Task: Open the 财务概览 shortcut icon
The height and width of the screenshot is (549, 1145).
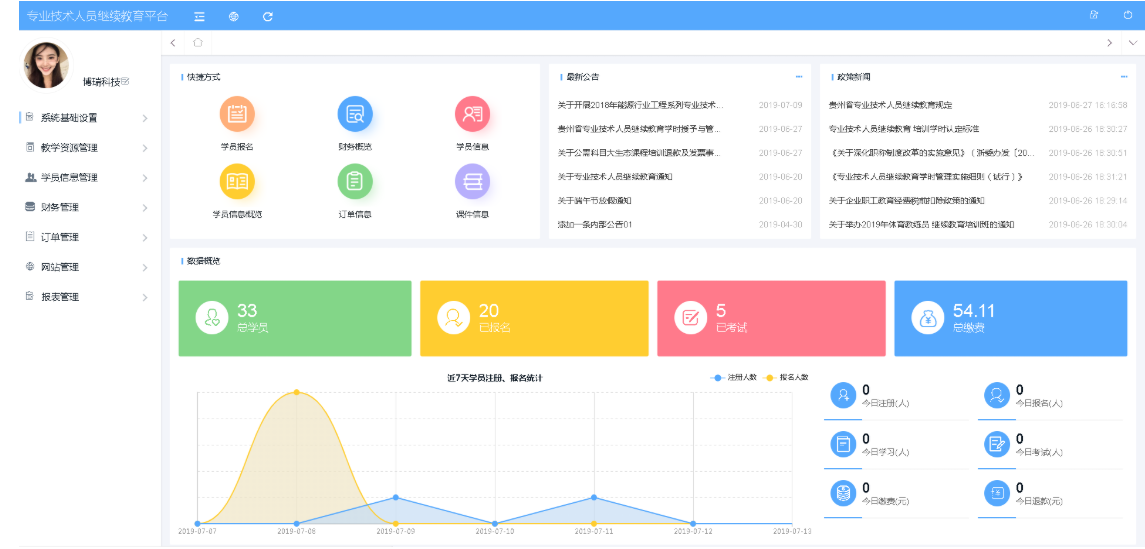Action: (355, 114)
